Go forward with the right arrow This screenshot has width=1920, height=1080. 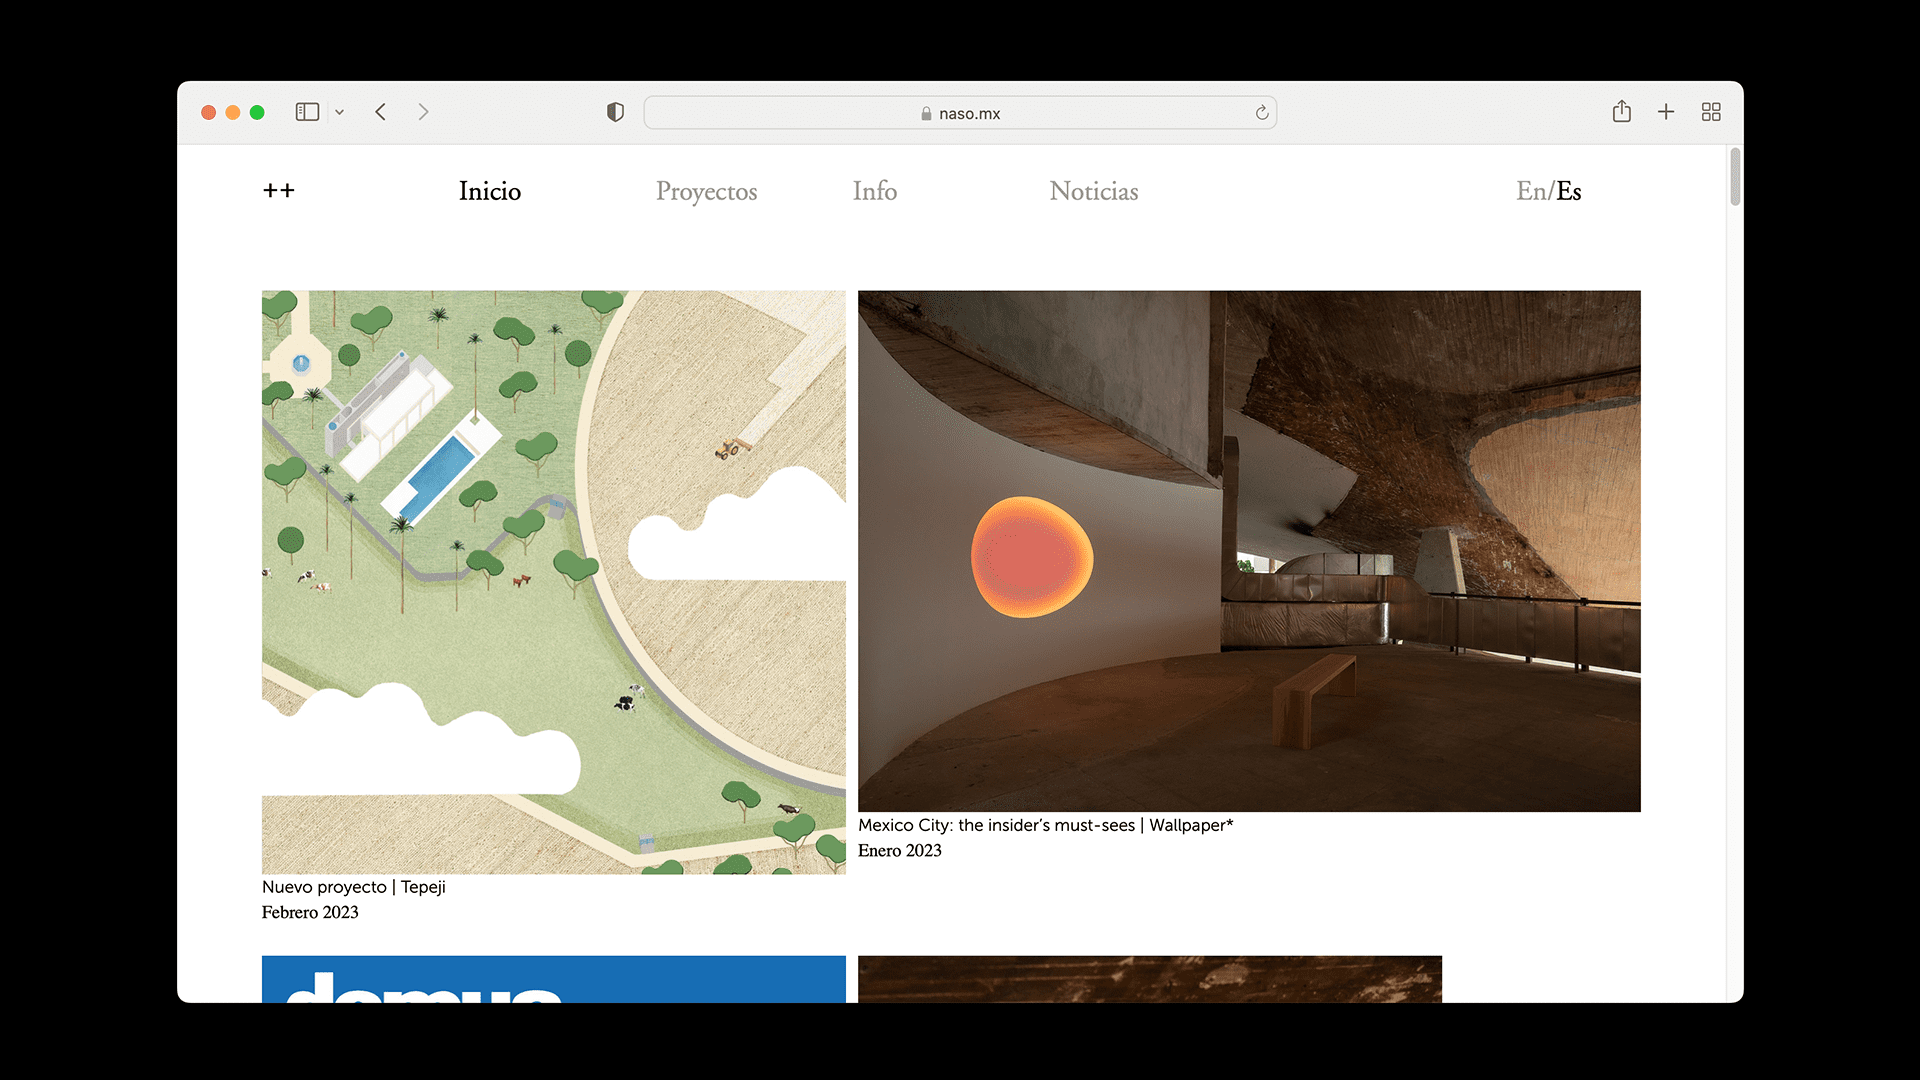tap(423, 112)
